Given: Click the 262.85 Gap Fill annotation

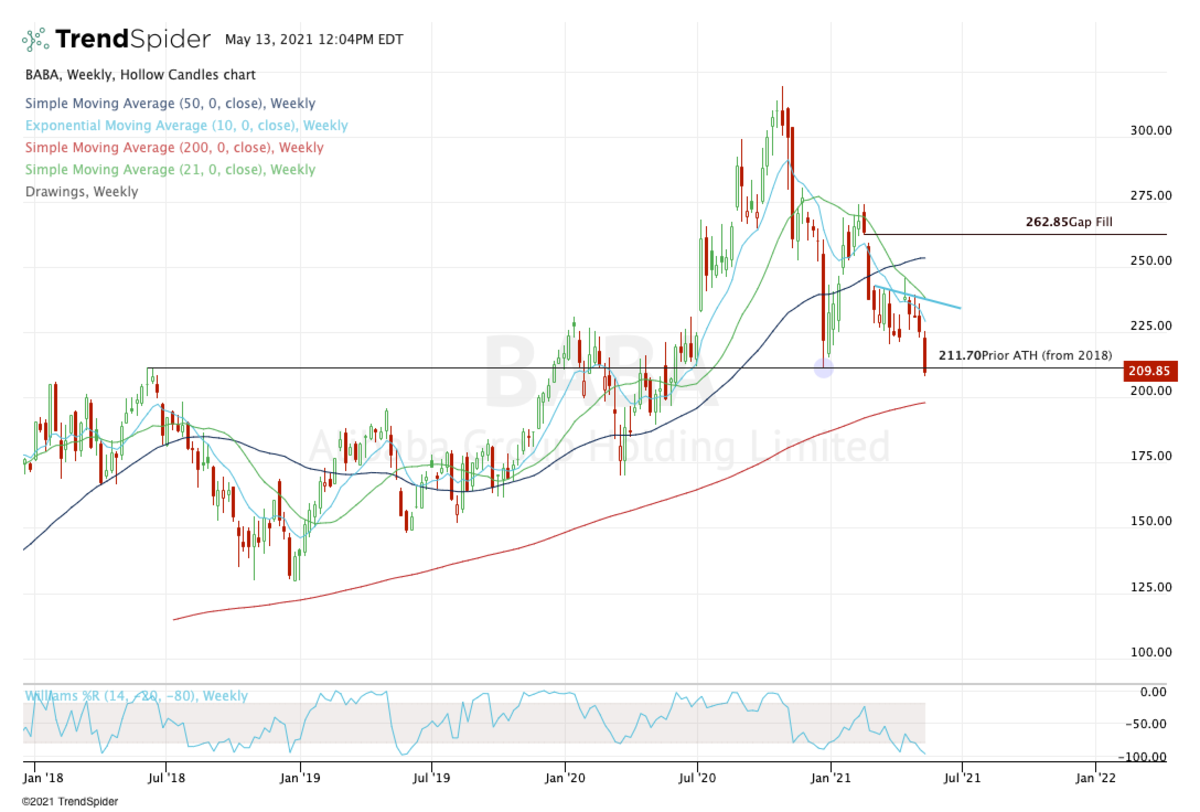Looking at the screenshot, I should pyautogui.click(x=1068, y=223).
